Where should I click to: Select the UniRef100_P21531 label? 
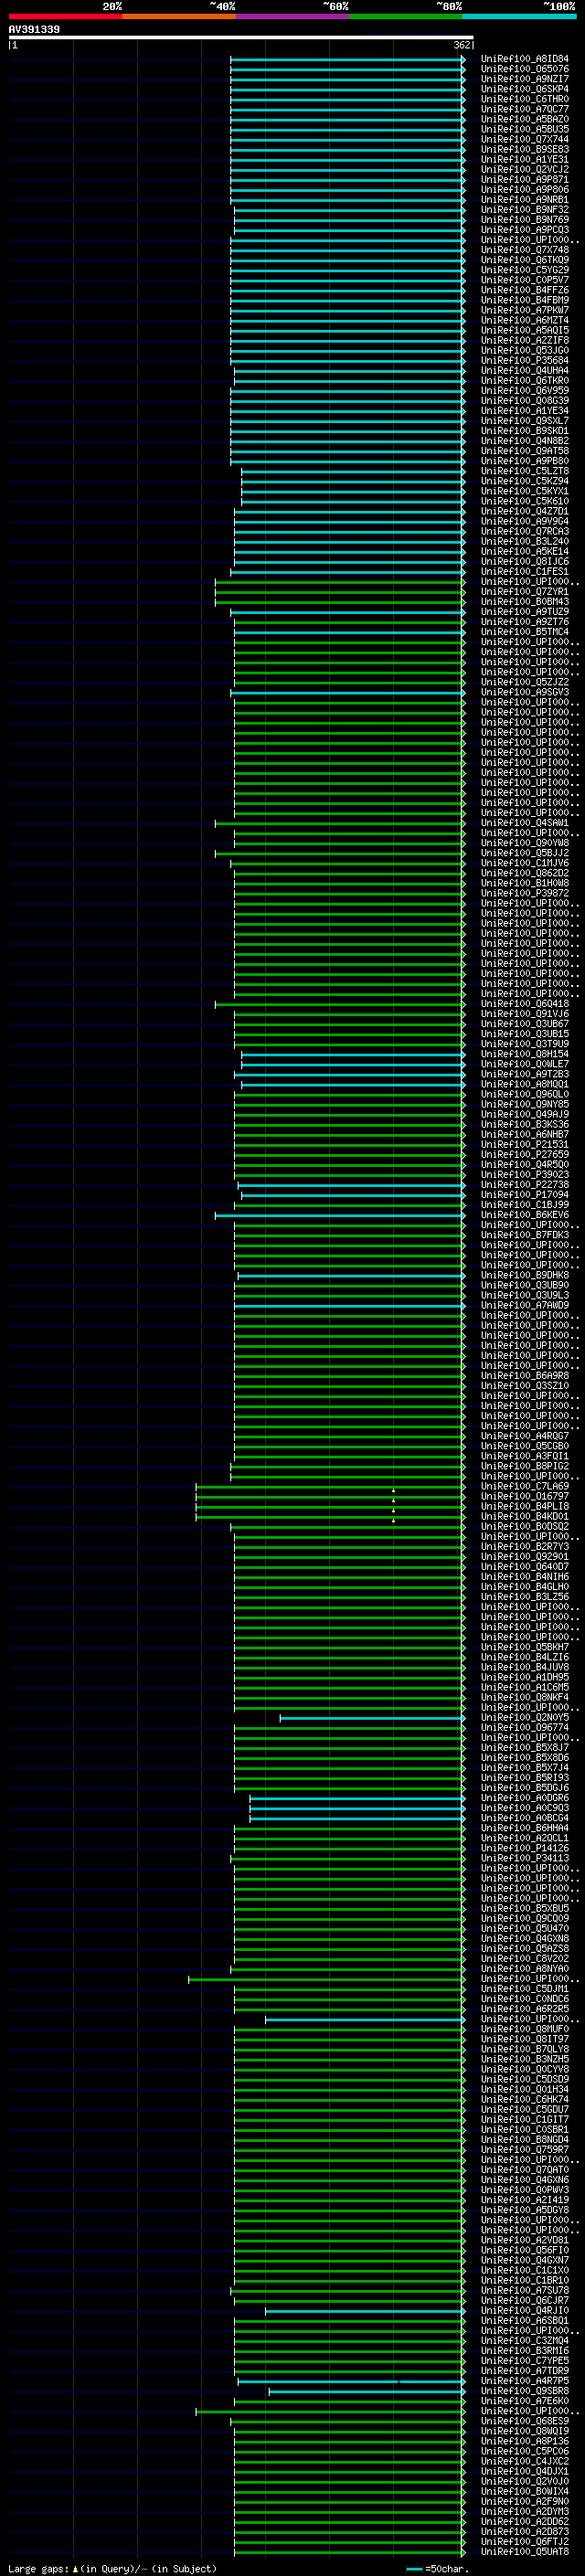[x=525, y=1145]
